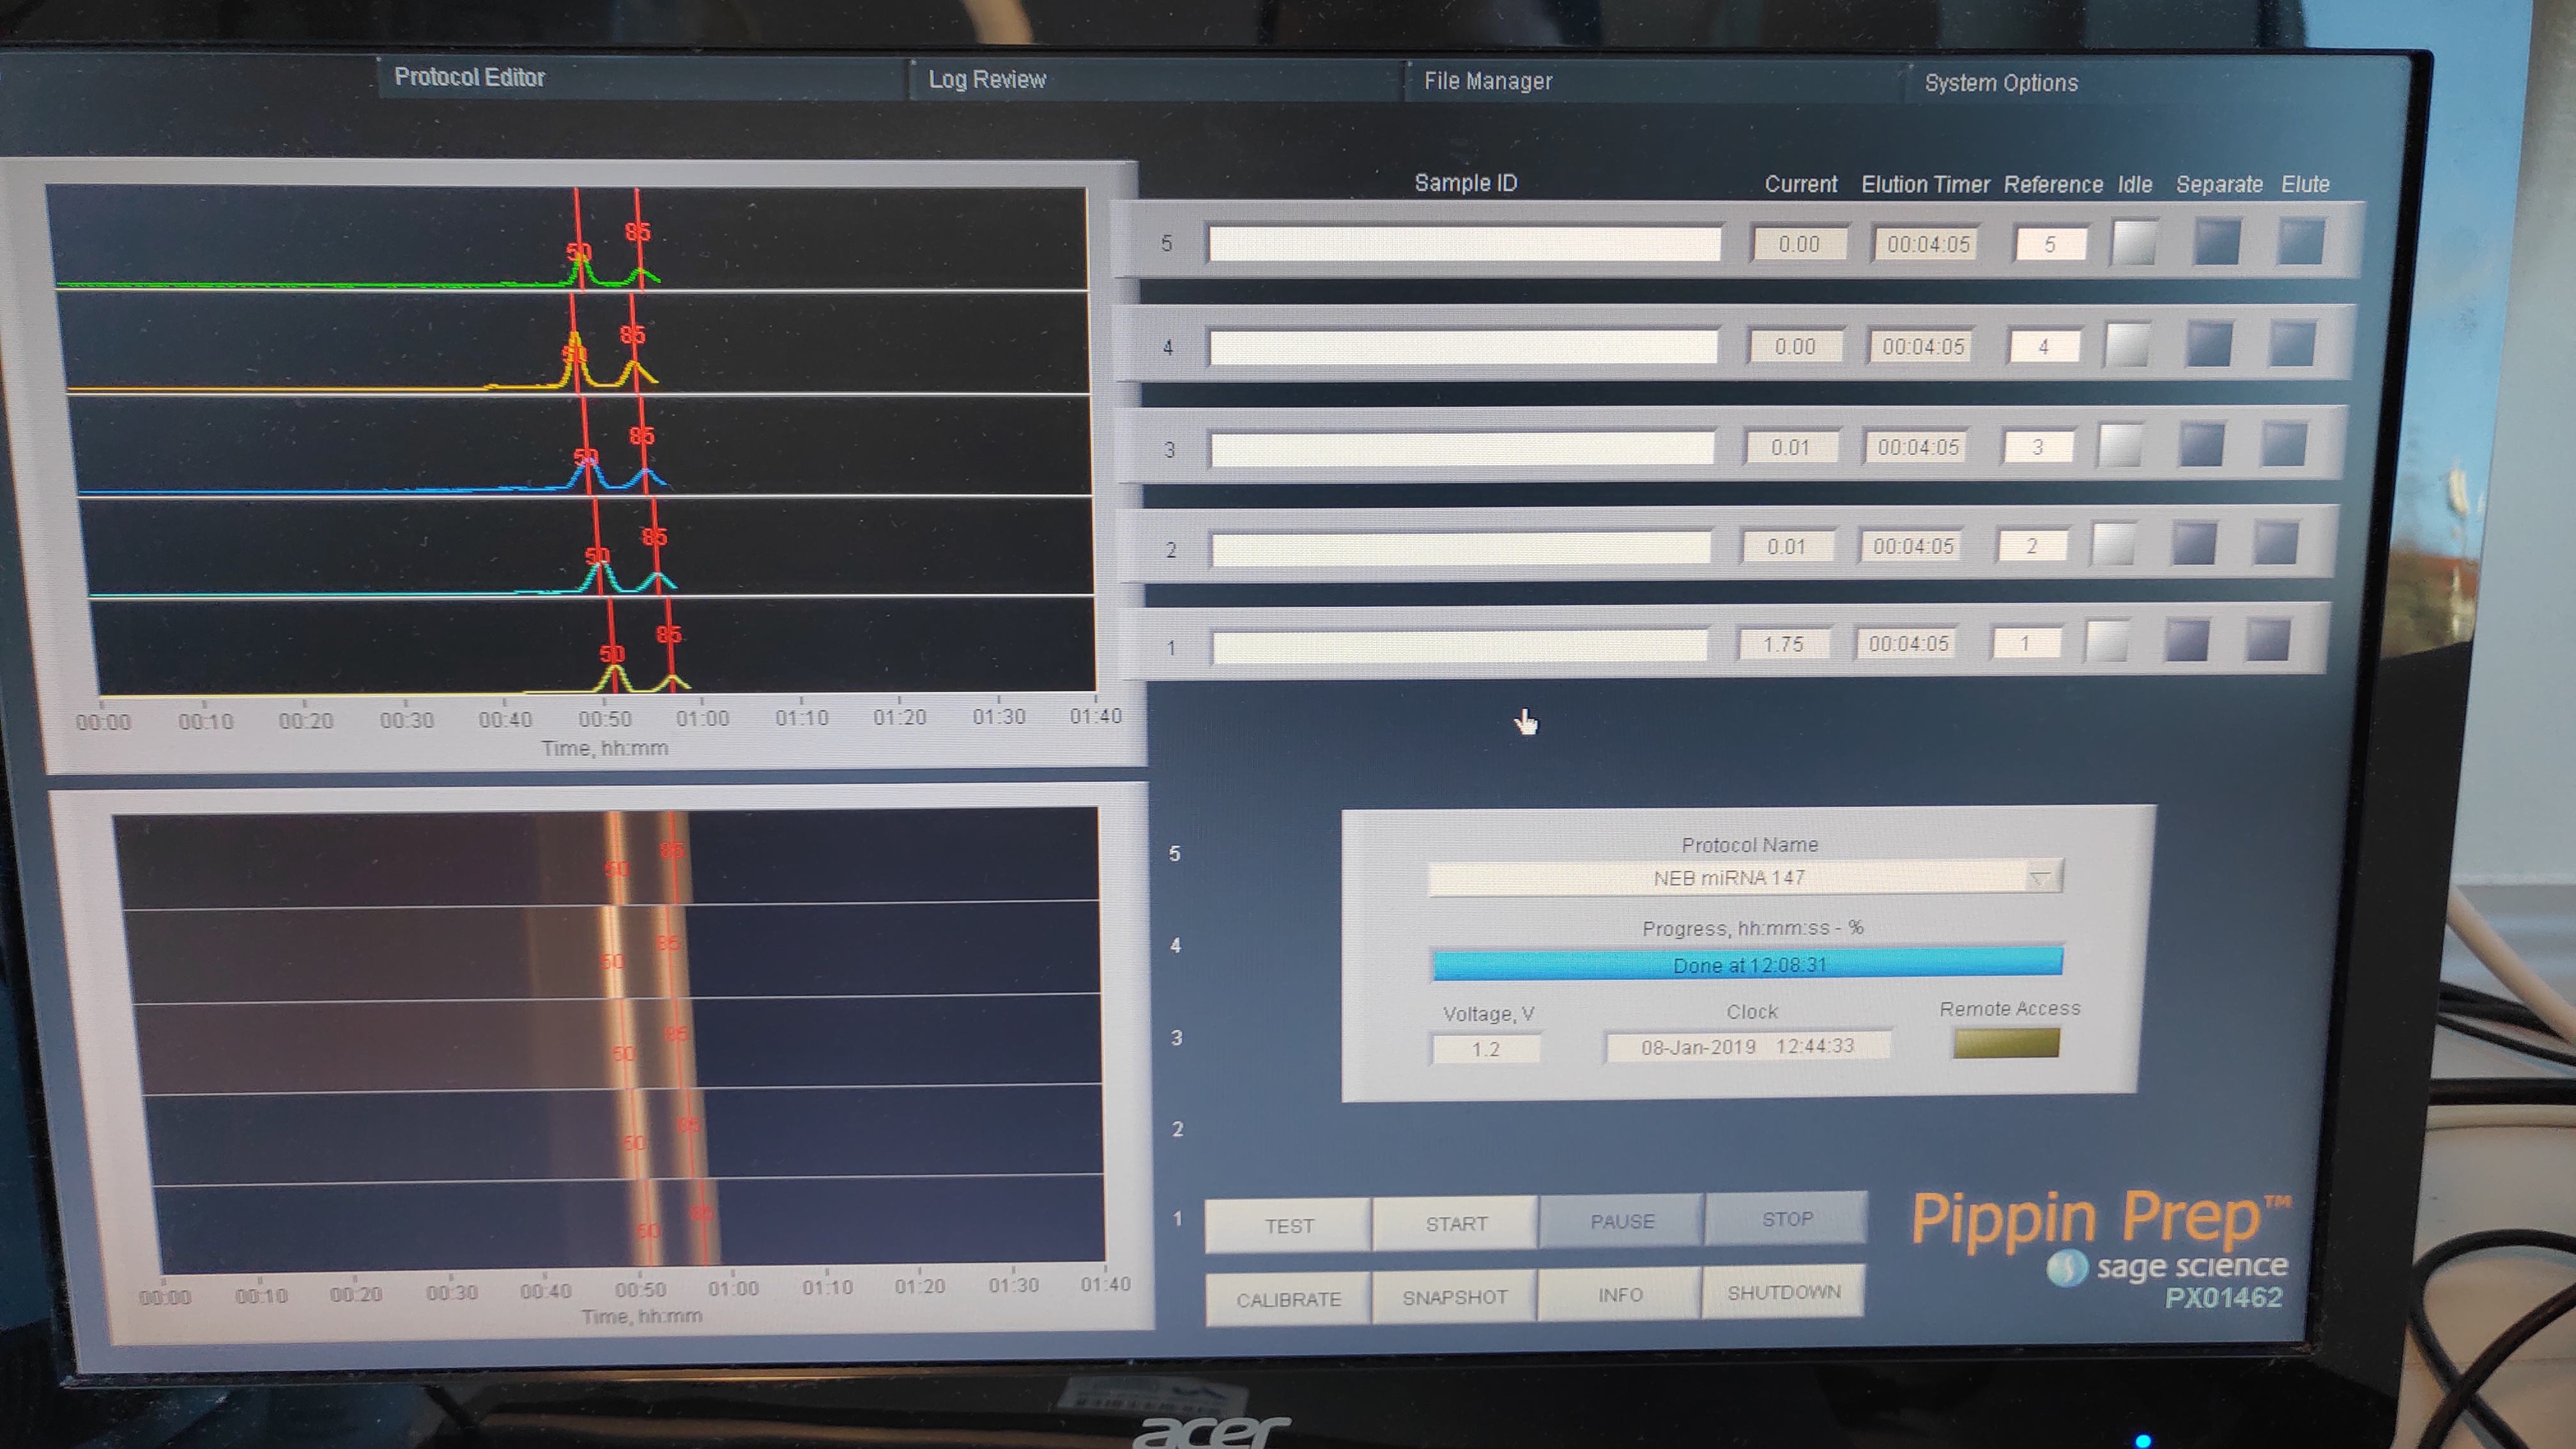This screenshot has width=2576, height=1449.
Task: Open the INFO button
Action: (x=1619, y=1295)
